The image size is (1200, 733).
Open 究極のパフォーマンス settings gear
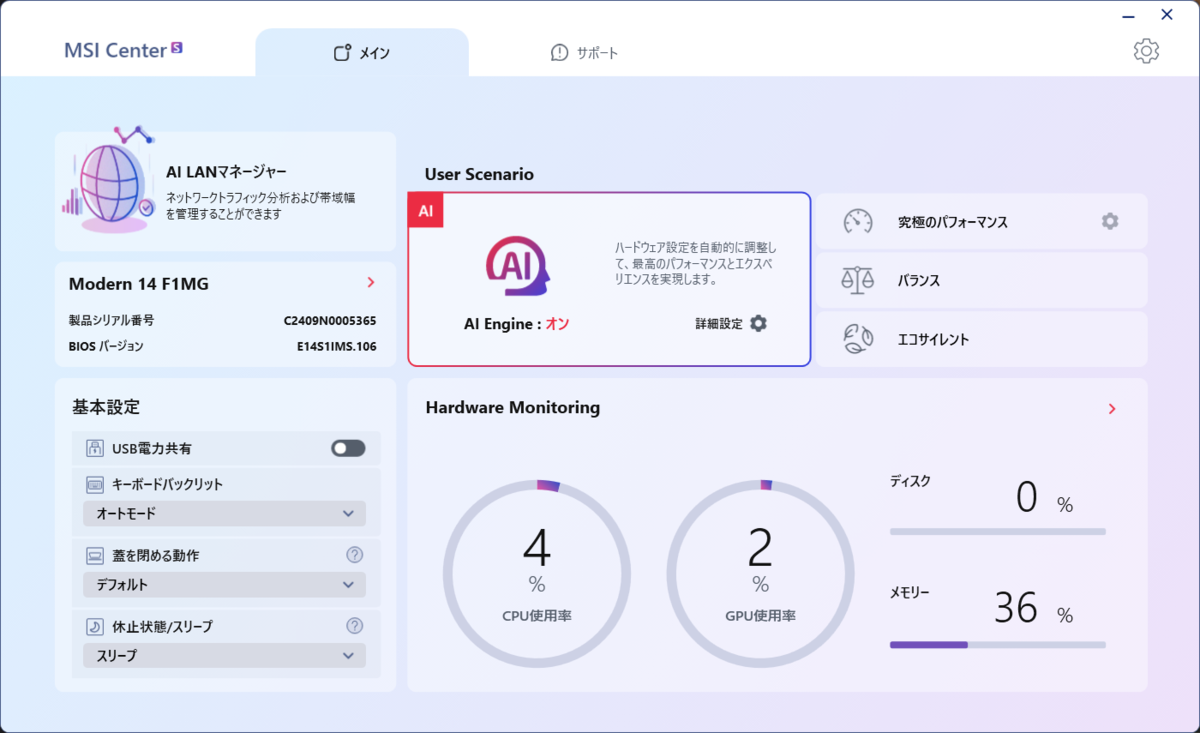tap(1110, 221)
